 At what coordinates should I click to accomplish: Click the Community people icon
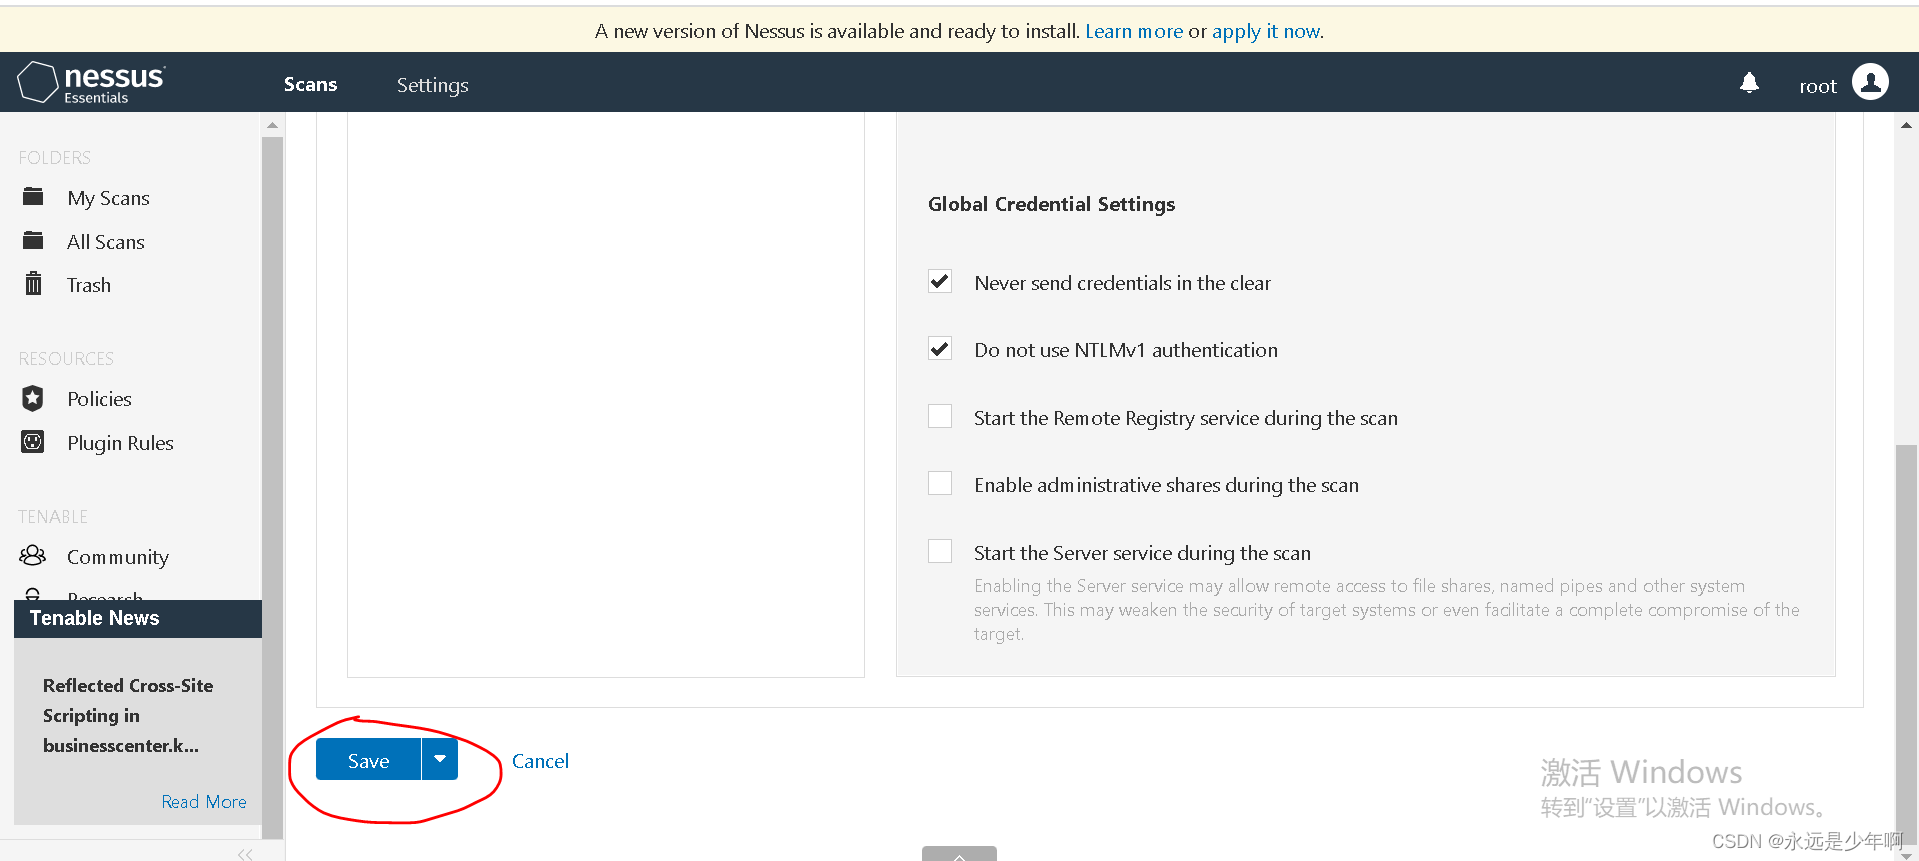33,555
